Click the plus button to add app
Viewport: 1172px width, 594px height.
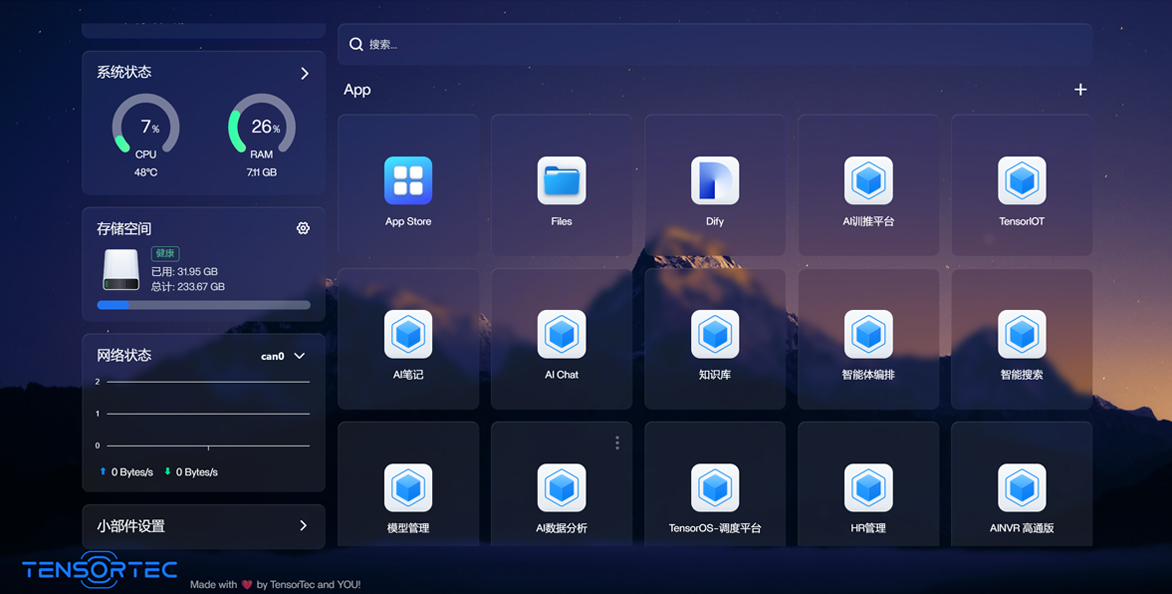(1080, 90)
